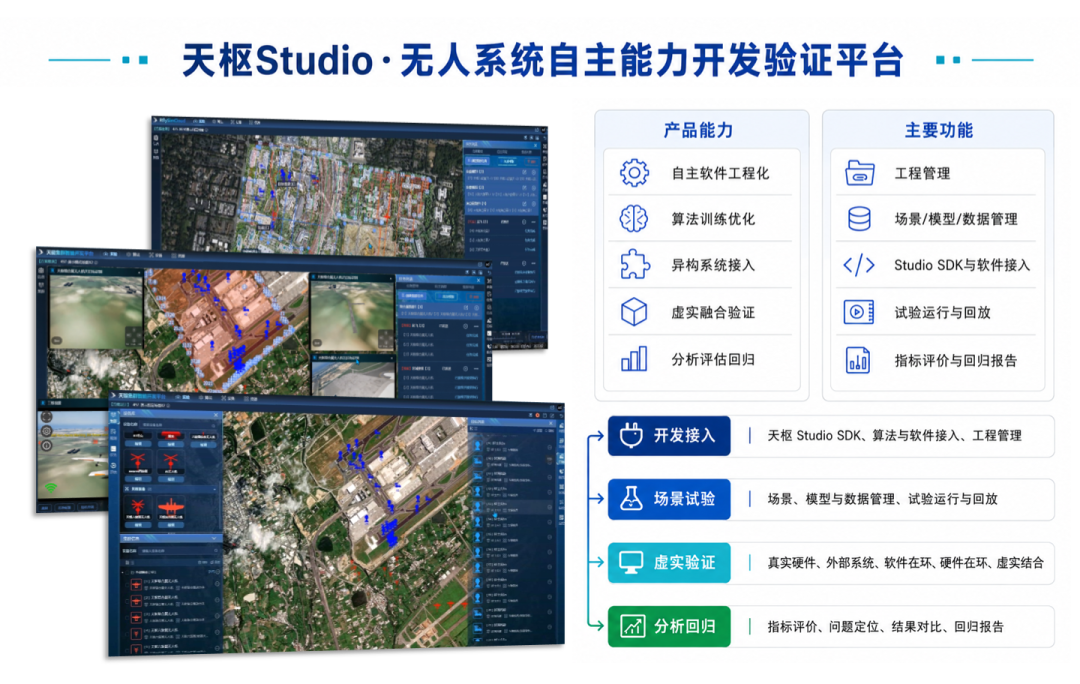Click the 指标评价与回归报告 label
This screenshot has height=684, width=1080.
pyautogui.click(x=955, y=360)
